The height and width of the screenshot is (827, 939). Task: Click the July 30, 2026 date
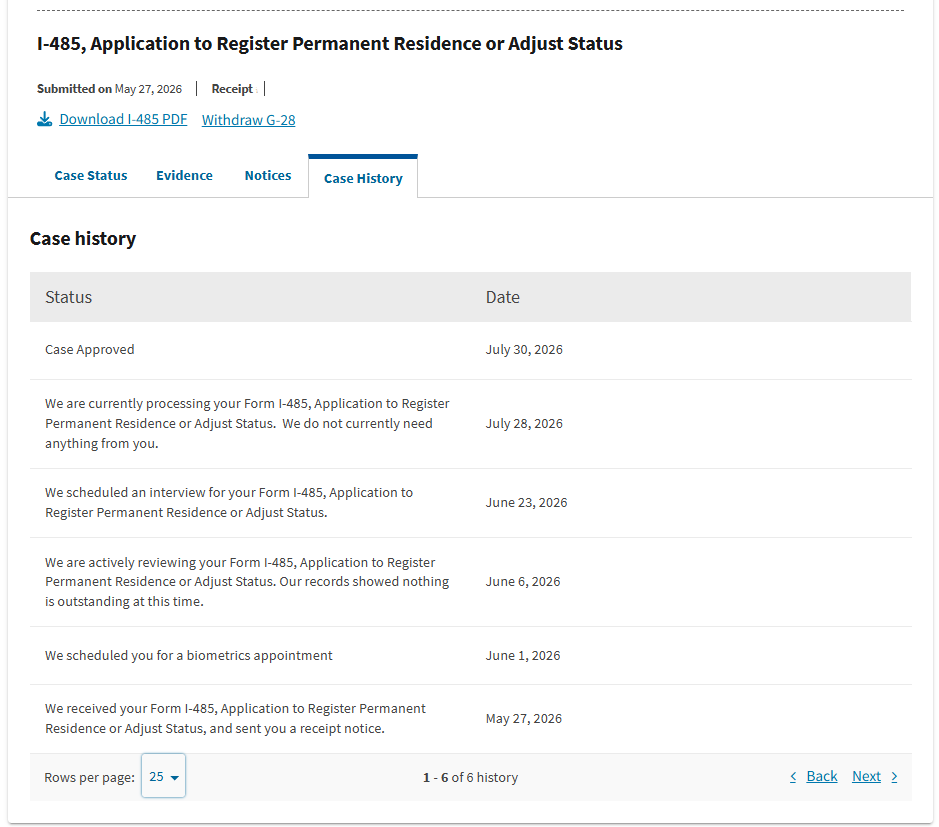(x=524, y=350)
